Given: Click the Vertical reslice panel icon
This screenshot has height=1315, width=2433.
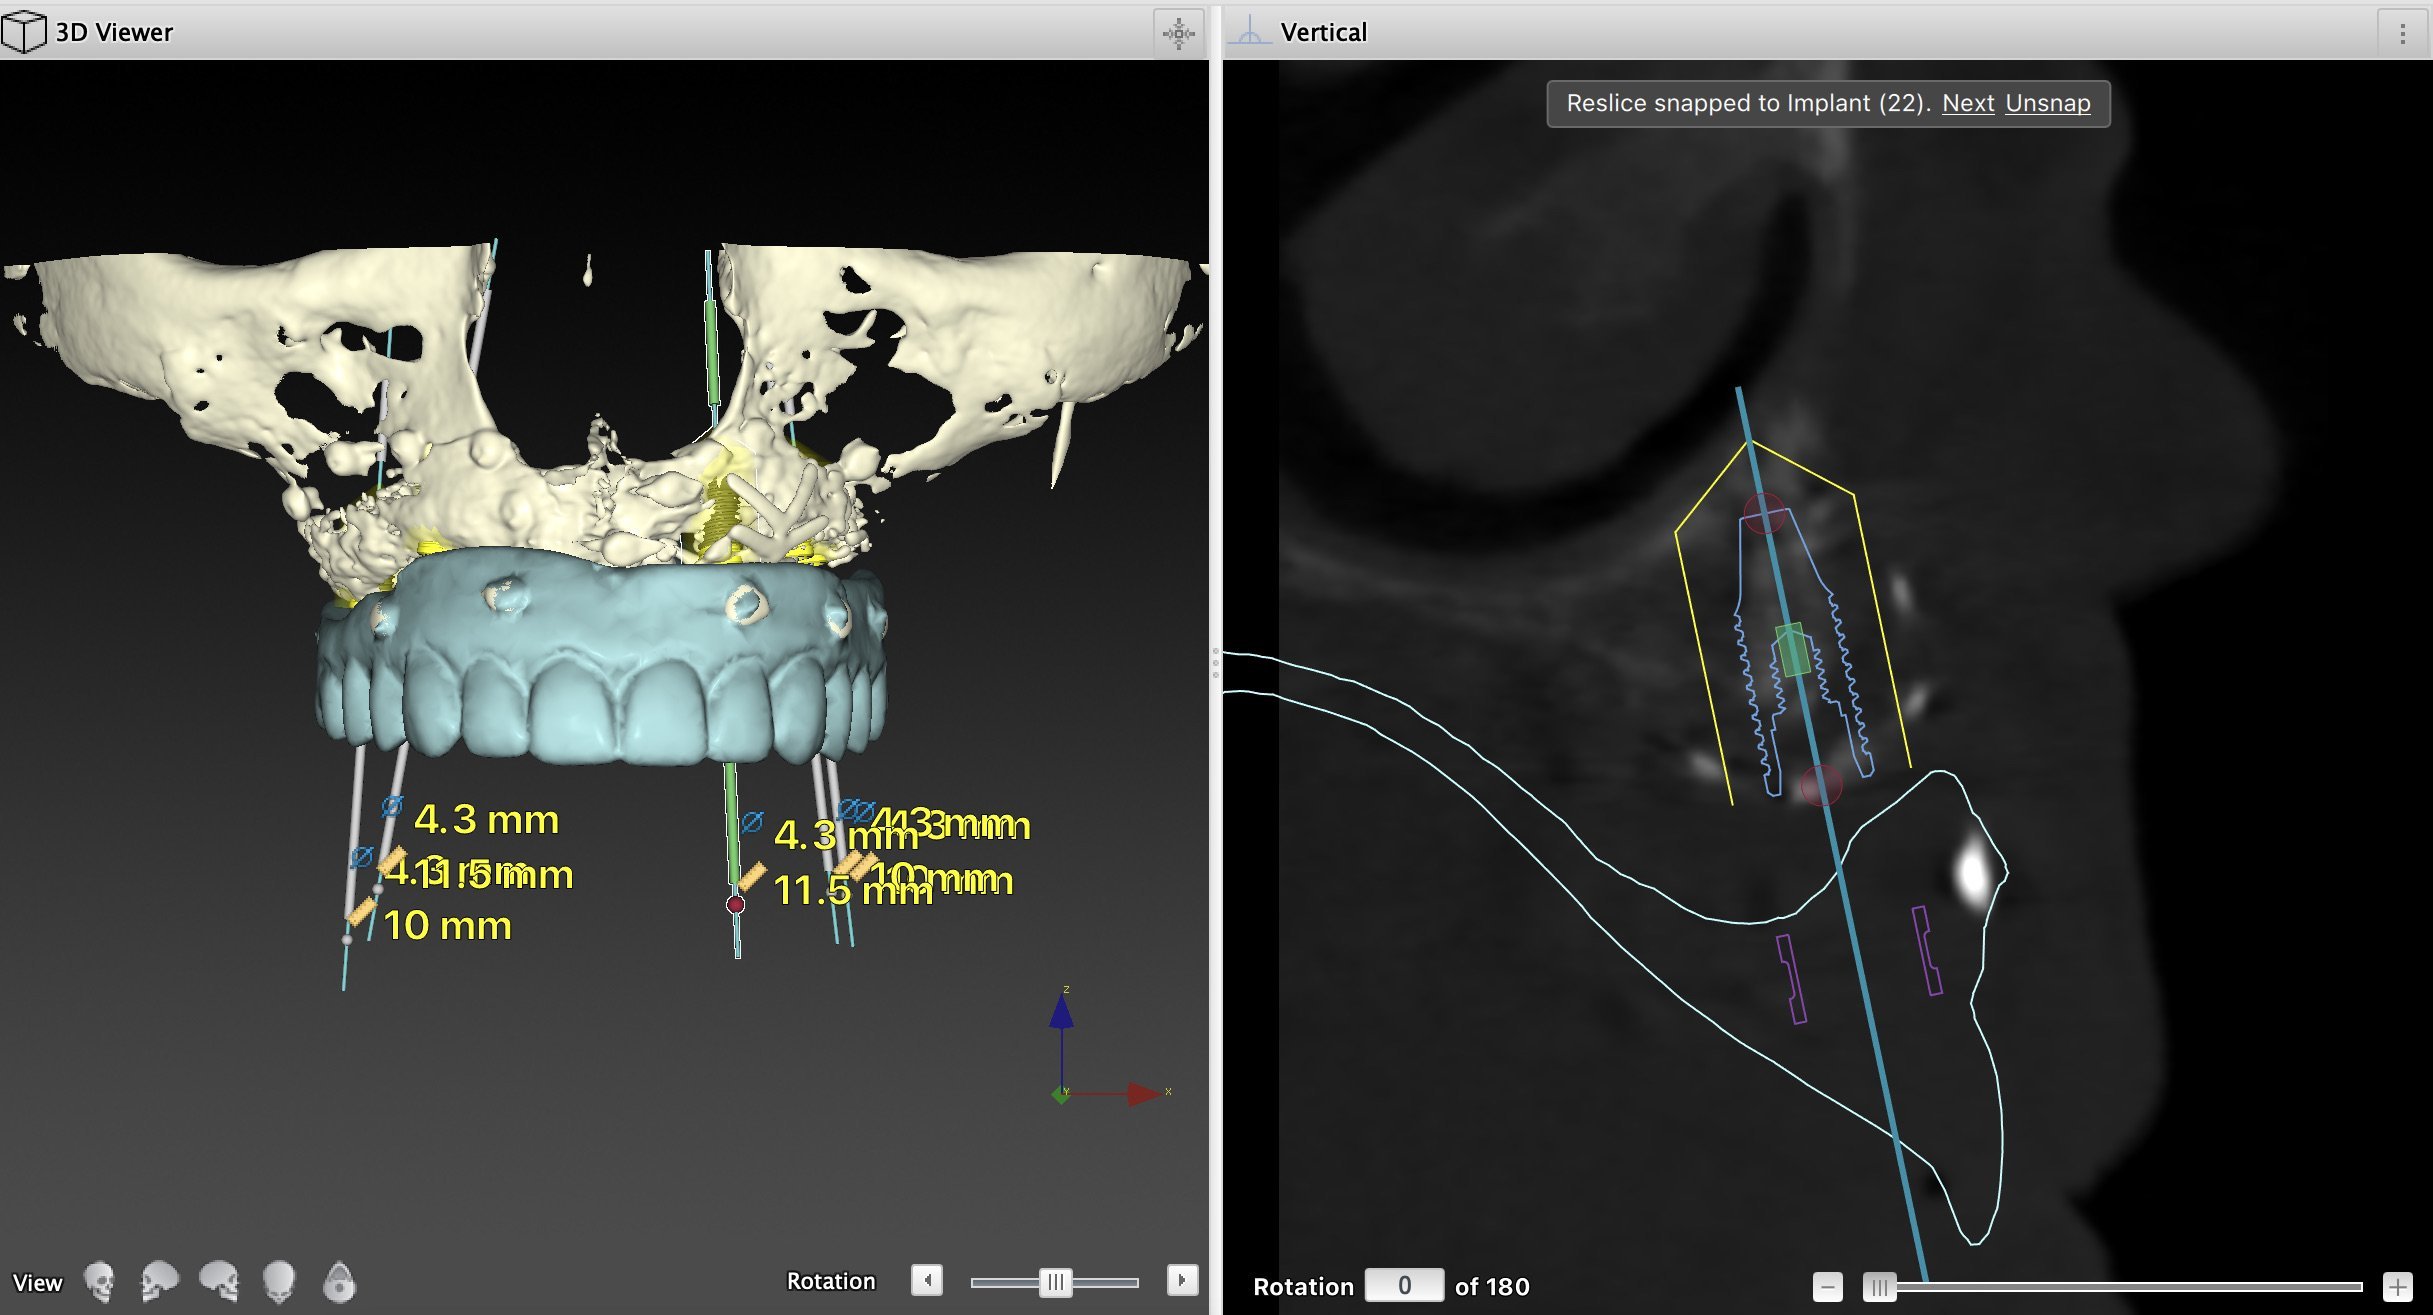Looking at the screenshot, I should pyautogui.click(x=1248, y=32).
